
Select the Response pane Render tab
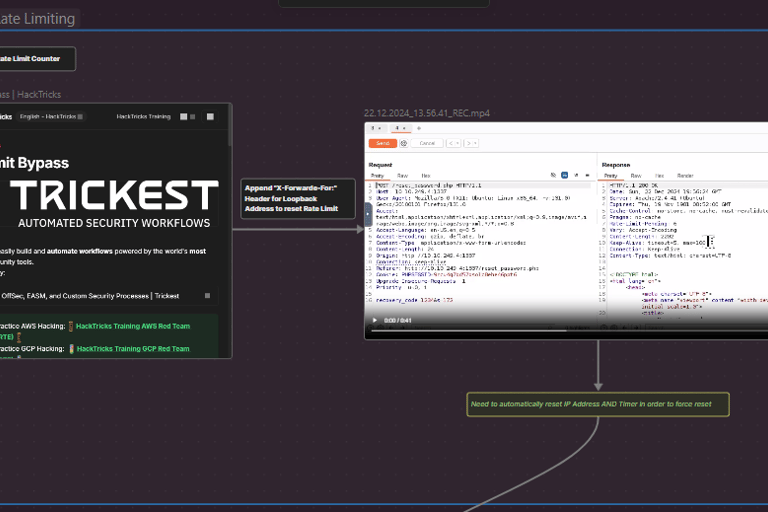[x=685, y=175]
